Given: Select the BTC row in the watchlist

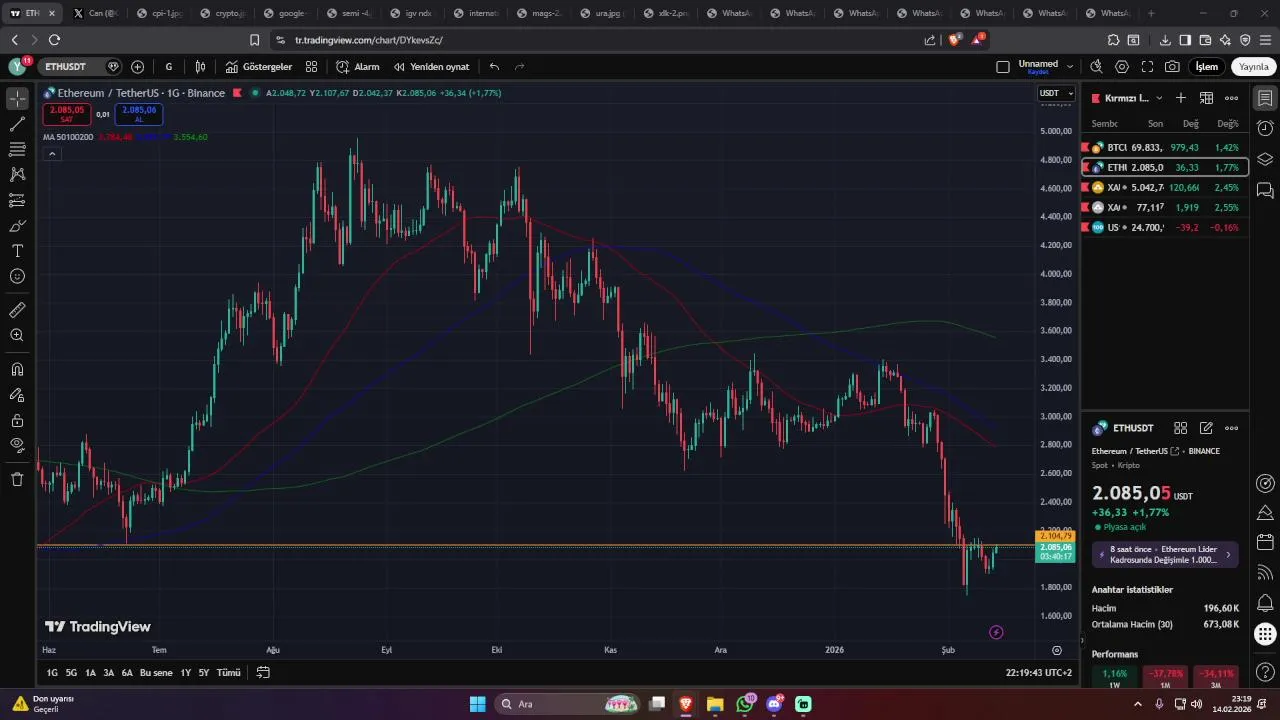Looking at the screenshot, I should [1165, 147].
